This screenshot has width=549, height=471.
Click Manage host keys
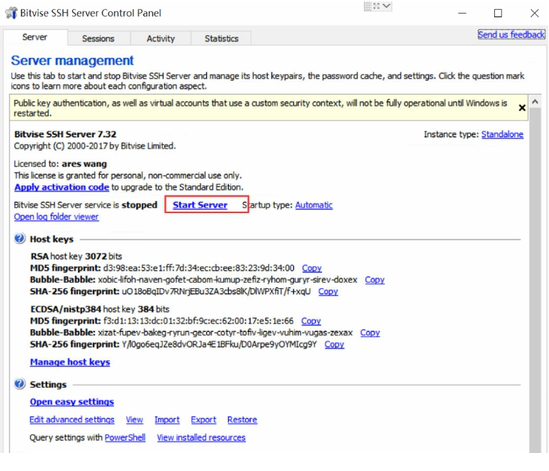coord(70,362)
